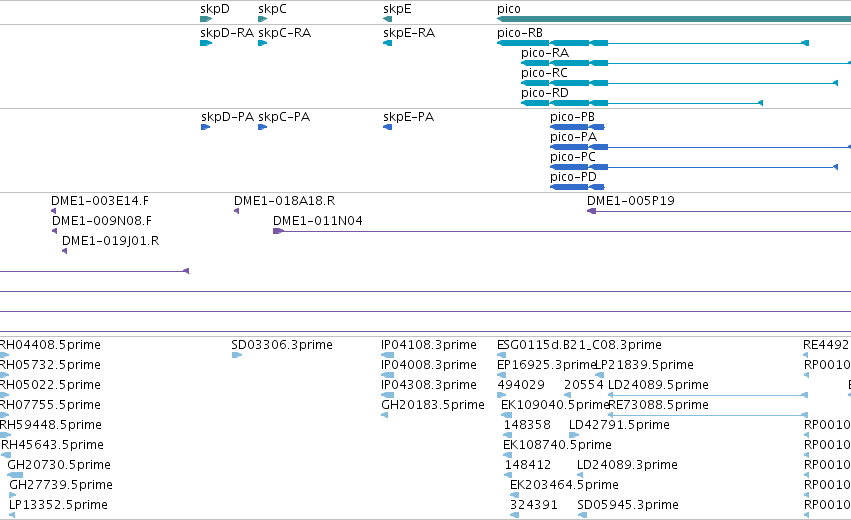The width and height of the screenshot is (851, 520).
Task: Click the 494029 feature label
Action: (x=521, y=385)
